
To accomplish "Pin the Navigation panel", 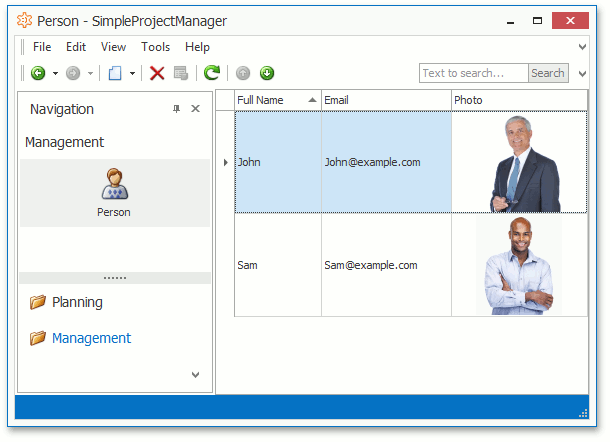I will coord(177,109).
